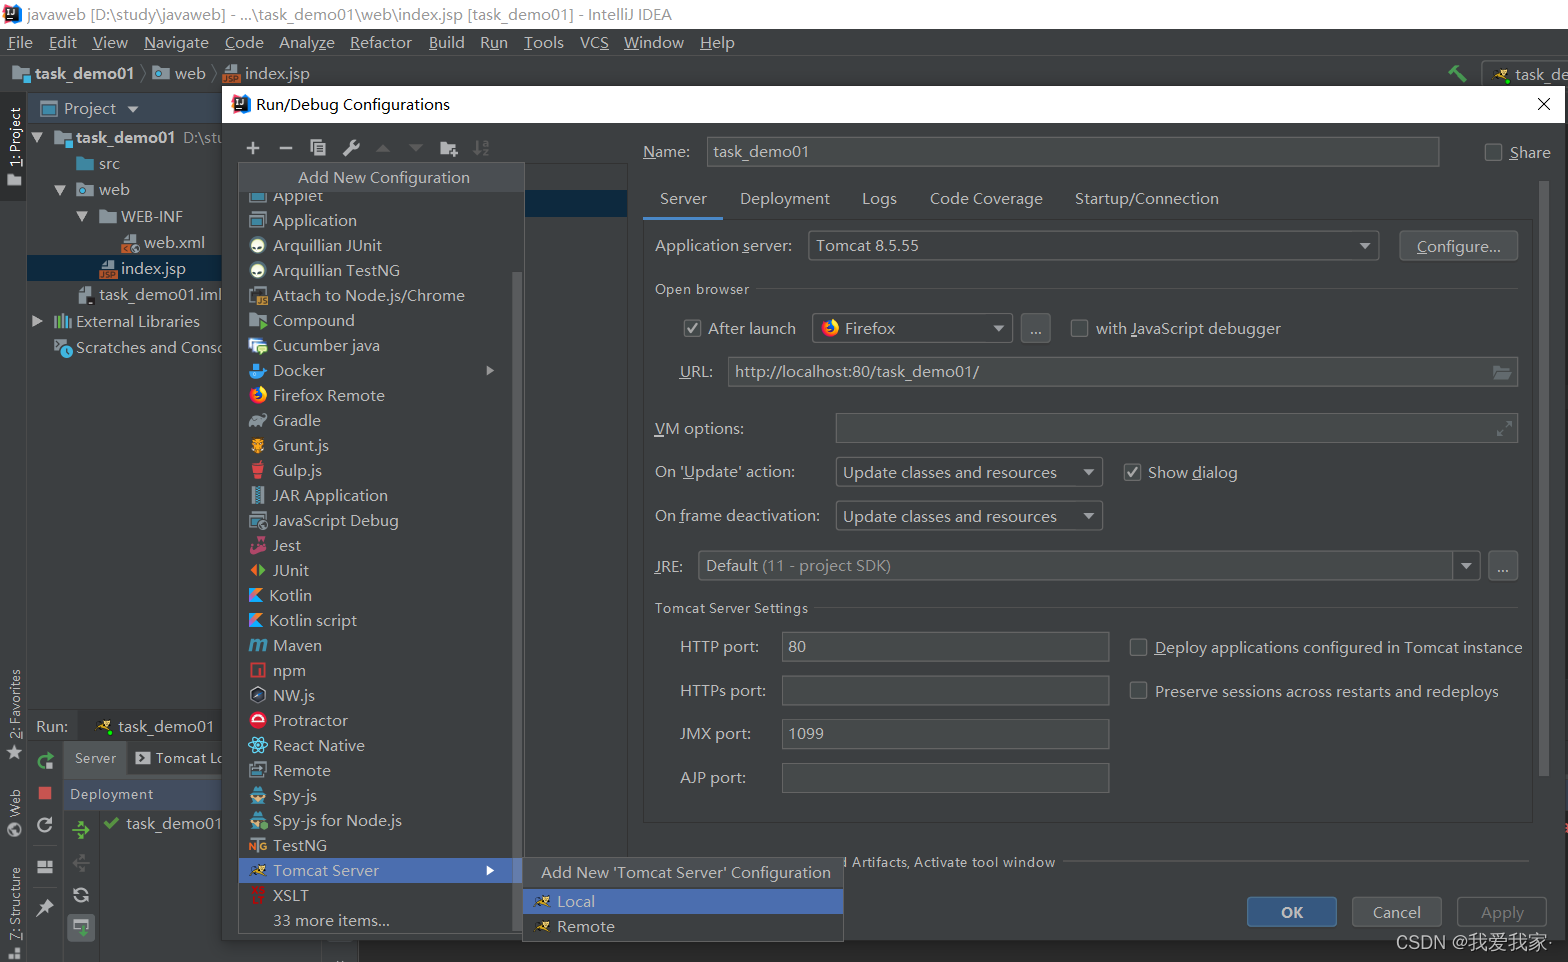Open the On frame deactivation dropdown
Screen dimensions: 1568x962
click(969, 516)
